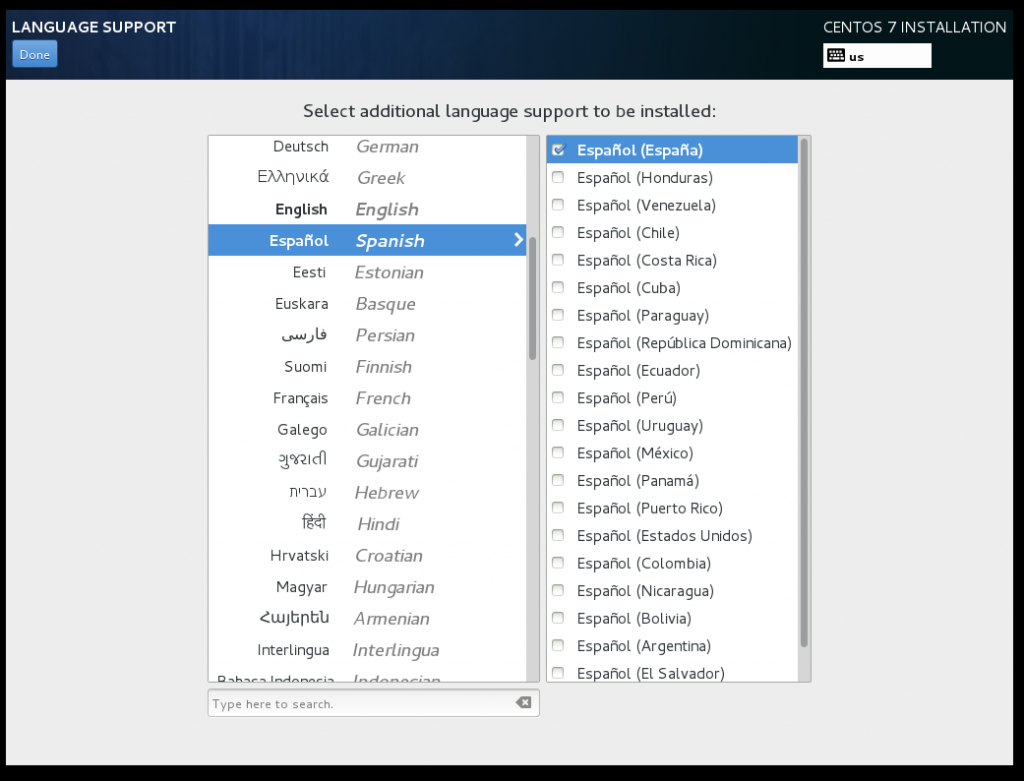
Task: Enable Español (Argentina)
Action: coord(557,645)
